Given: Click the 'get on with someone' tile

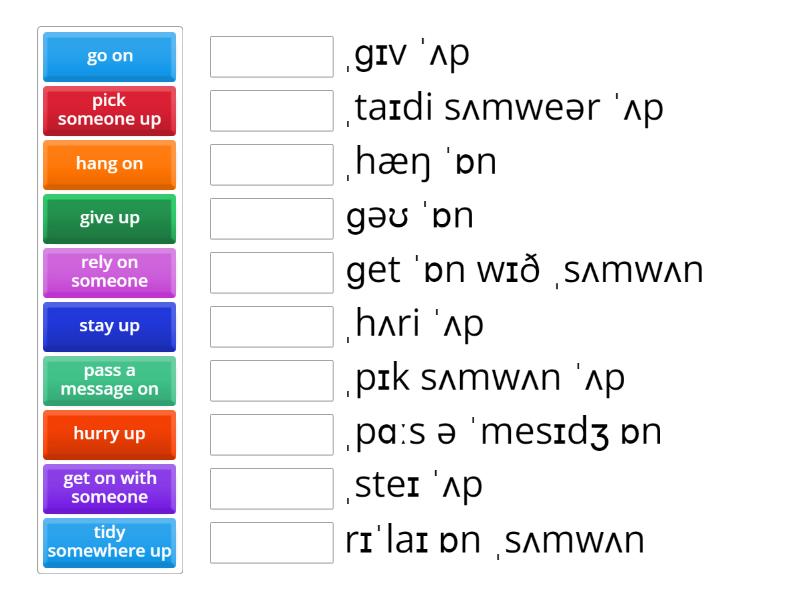Looking at the screenshot, I should 109,489.
